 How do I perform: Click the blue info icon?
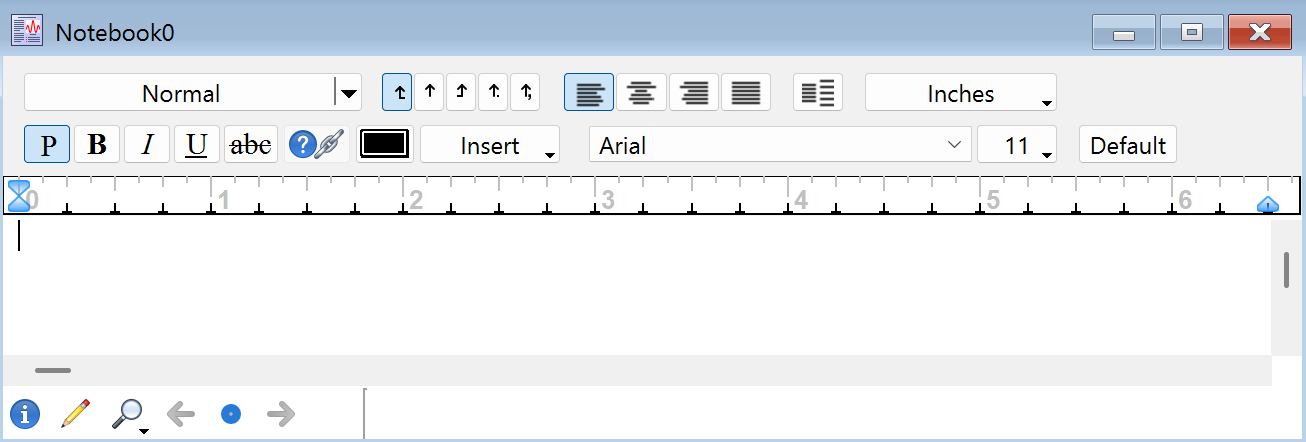coord(25,413)
